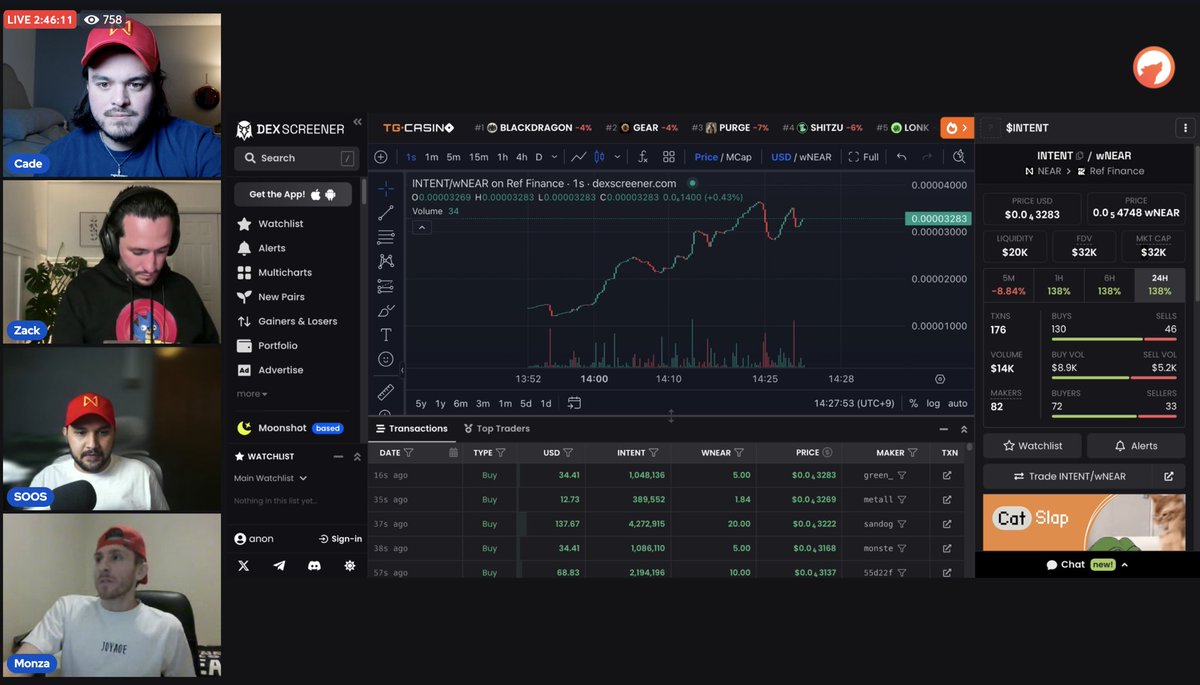Select the crosshair cursor tool
The height and width of the screenshot is (685, 1200).
pyautogui.click(x=386, y=188)
